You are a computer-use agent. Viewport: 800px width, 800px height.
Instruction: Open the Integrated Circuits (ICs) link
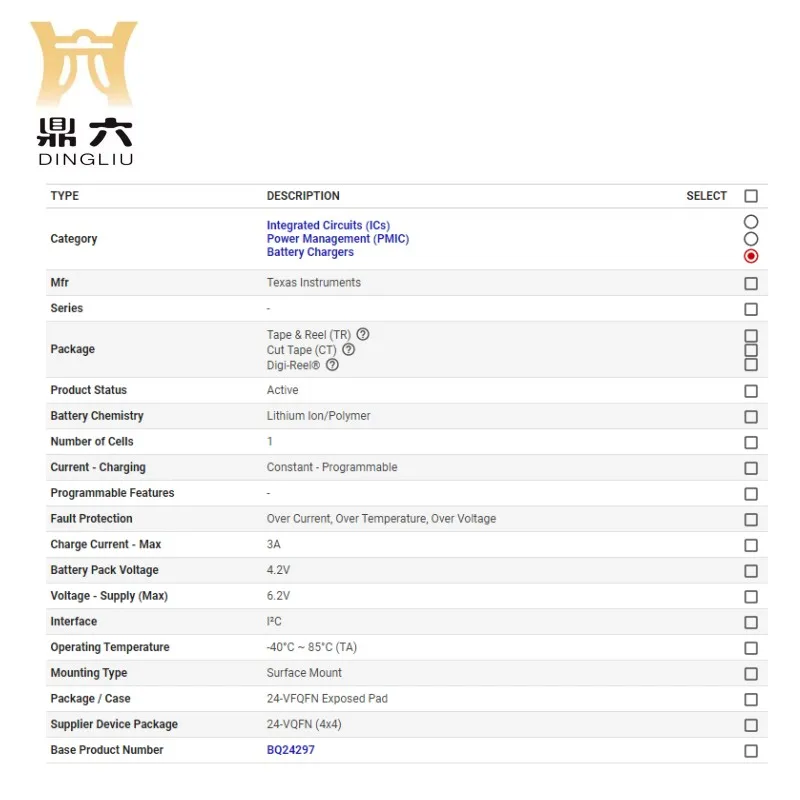pyautogui.click(x=328, y=225)
